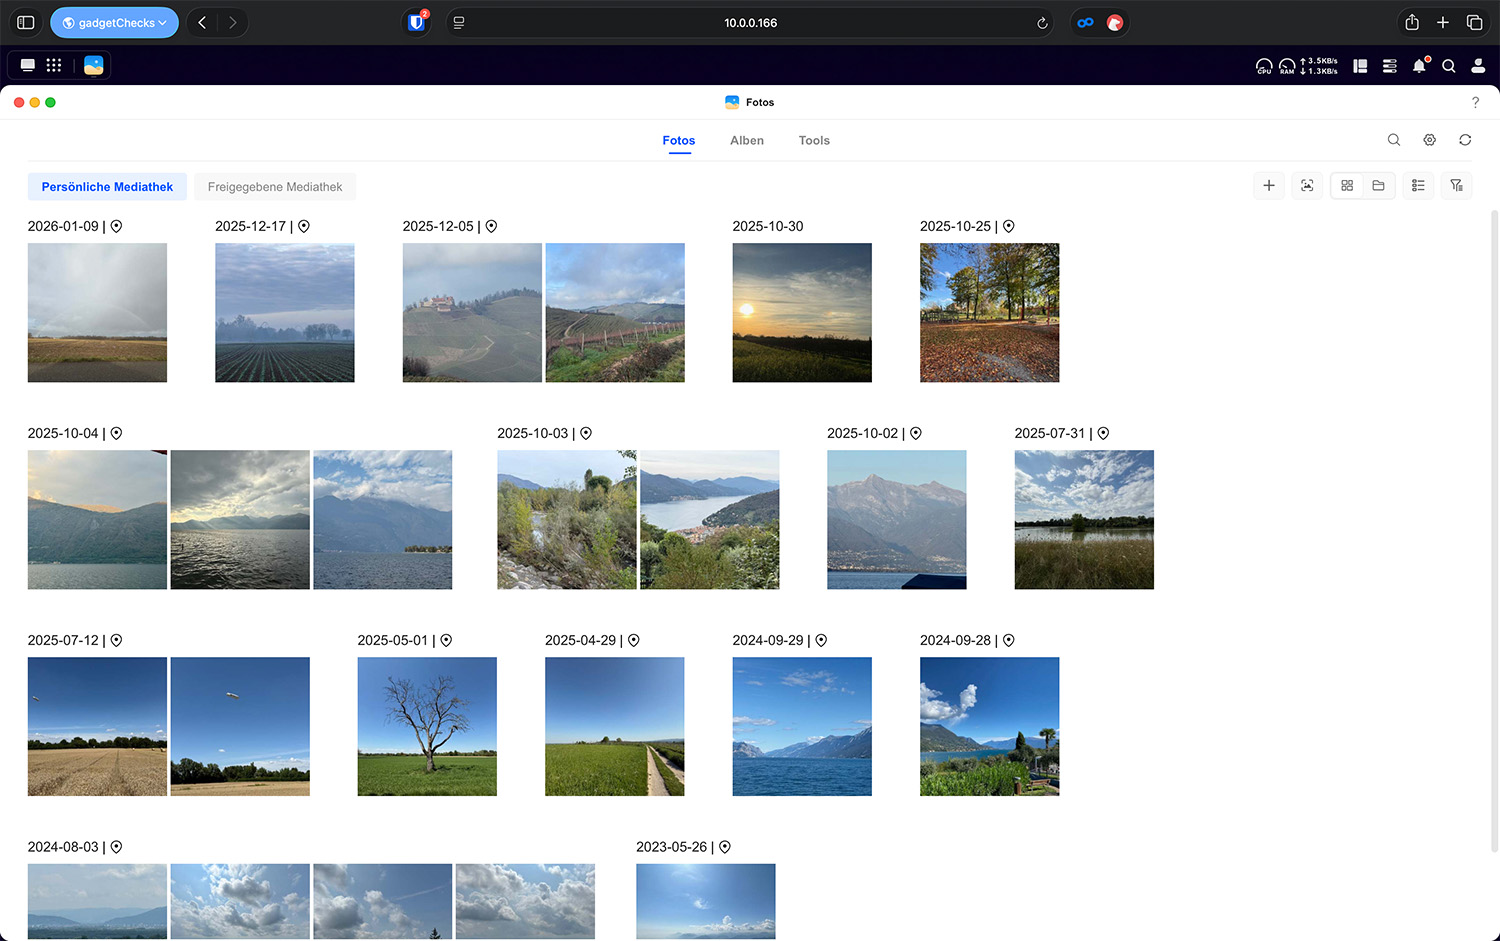
Task: Open the photo filter options
Action: tap(1456, 186)
